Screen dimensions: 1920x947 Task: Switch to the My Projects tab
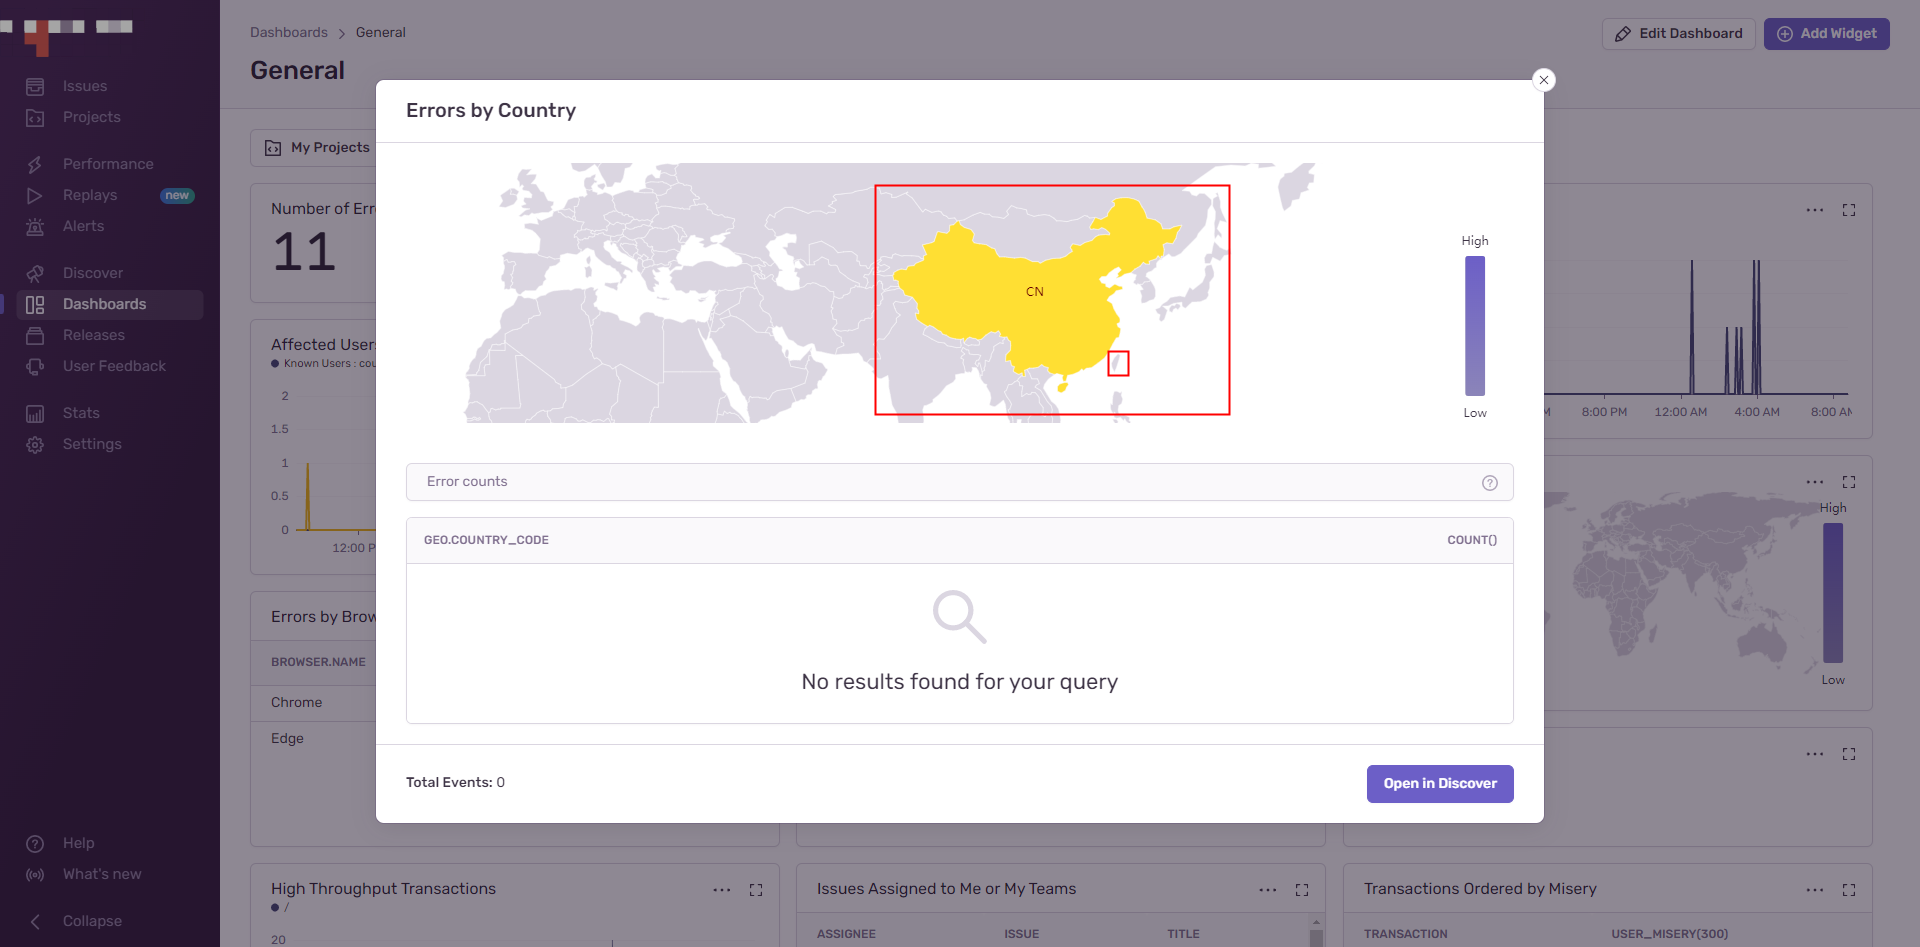click(329, 147)
